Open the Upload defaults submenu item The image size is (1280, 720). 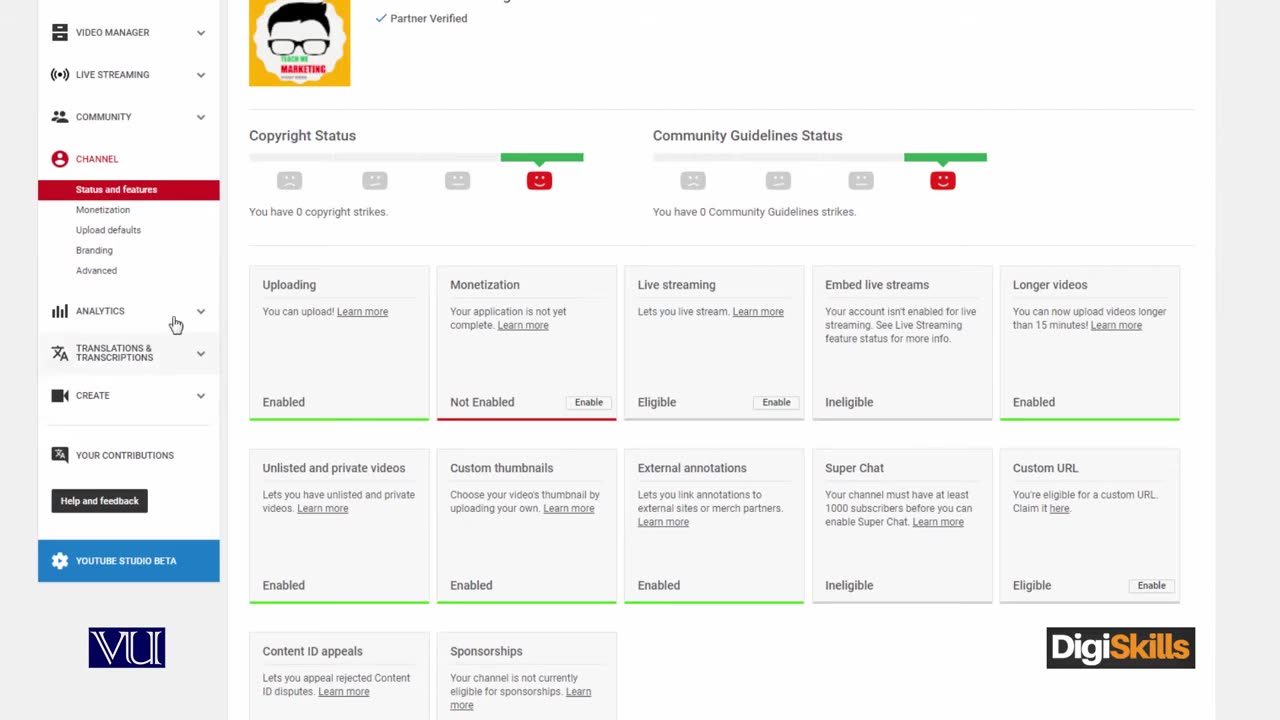(x=108, y=230)
